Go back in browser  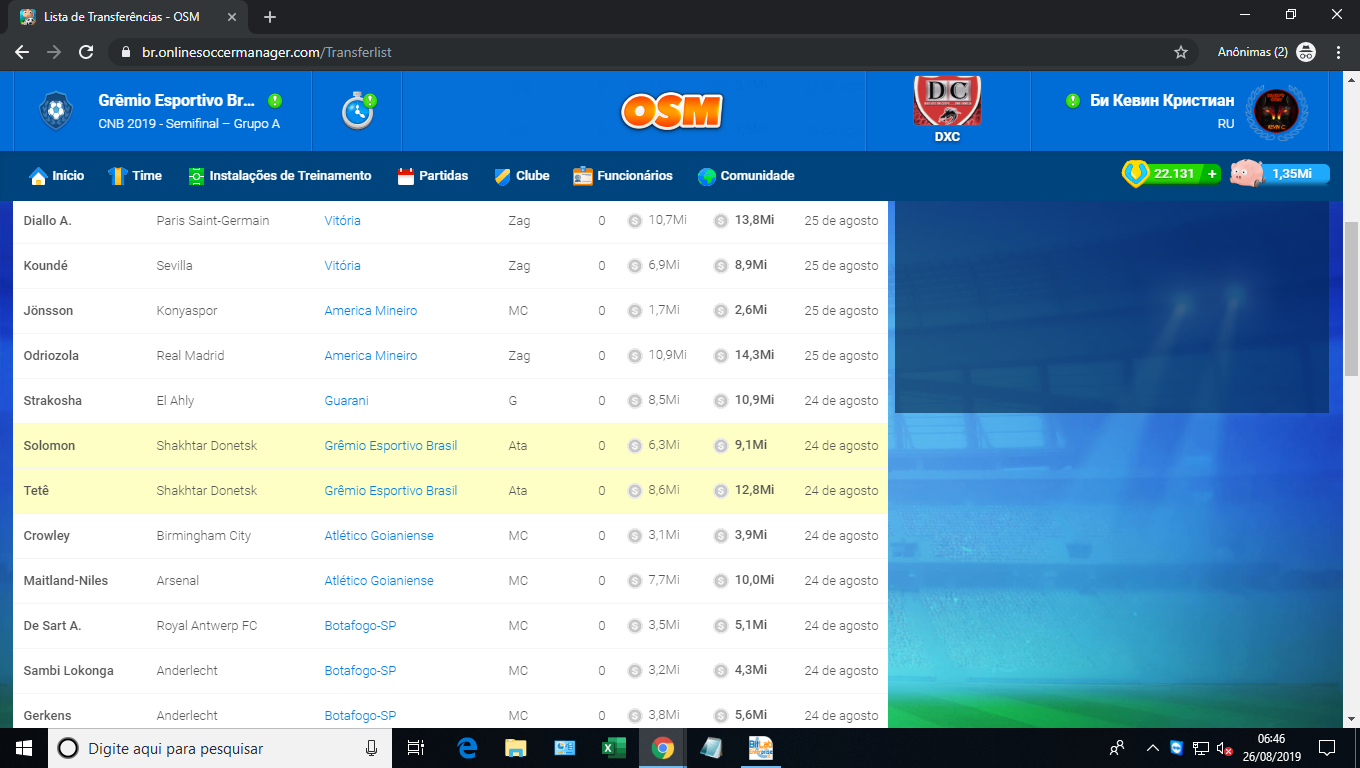pyautogui.click(x=22, y=52)
